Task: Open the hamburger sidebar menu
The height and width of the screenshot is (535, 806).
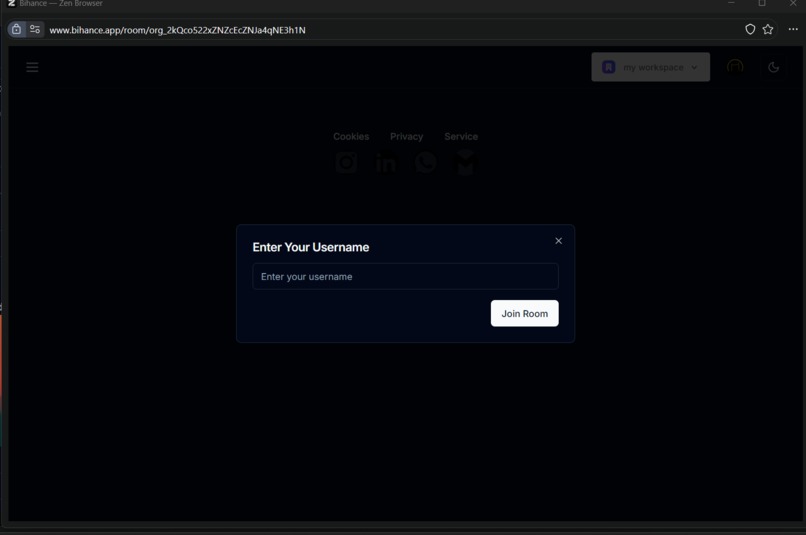Action: 32,67
